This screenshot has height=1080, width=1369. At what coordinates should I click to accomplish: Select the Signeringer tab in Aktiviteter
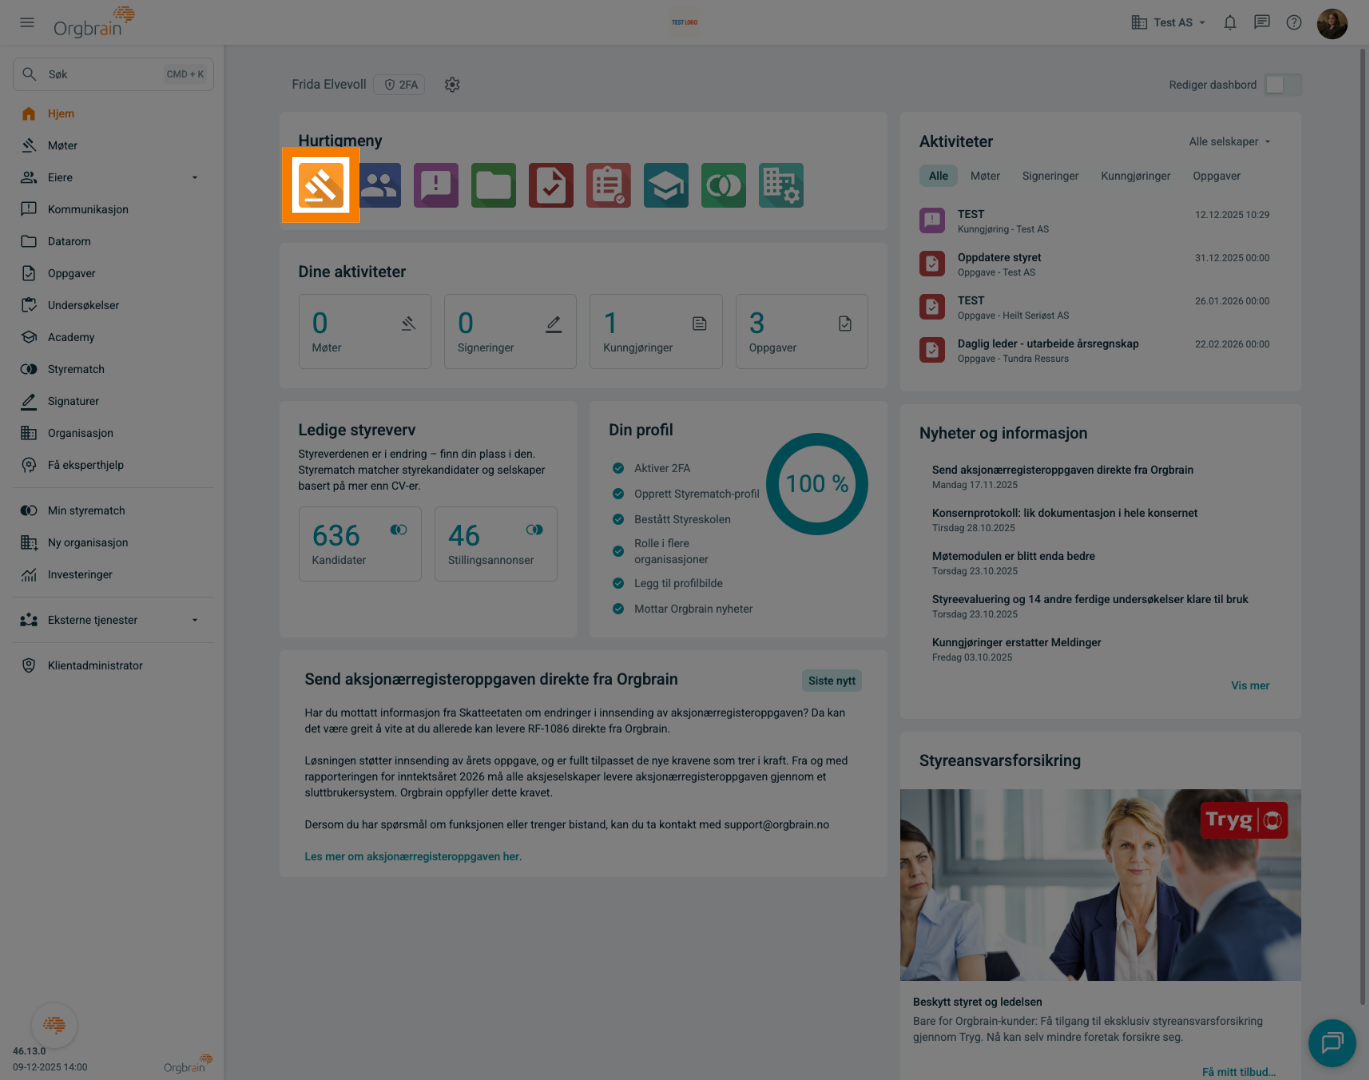click(x=1050, y=176)
